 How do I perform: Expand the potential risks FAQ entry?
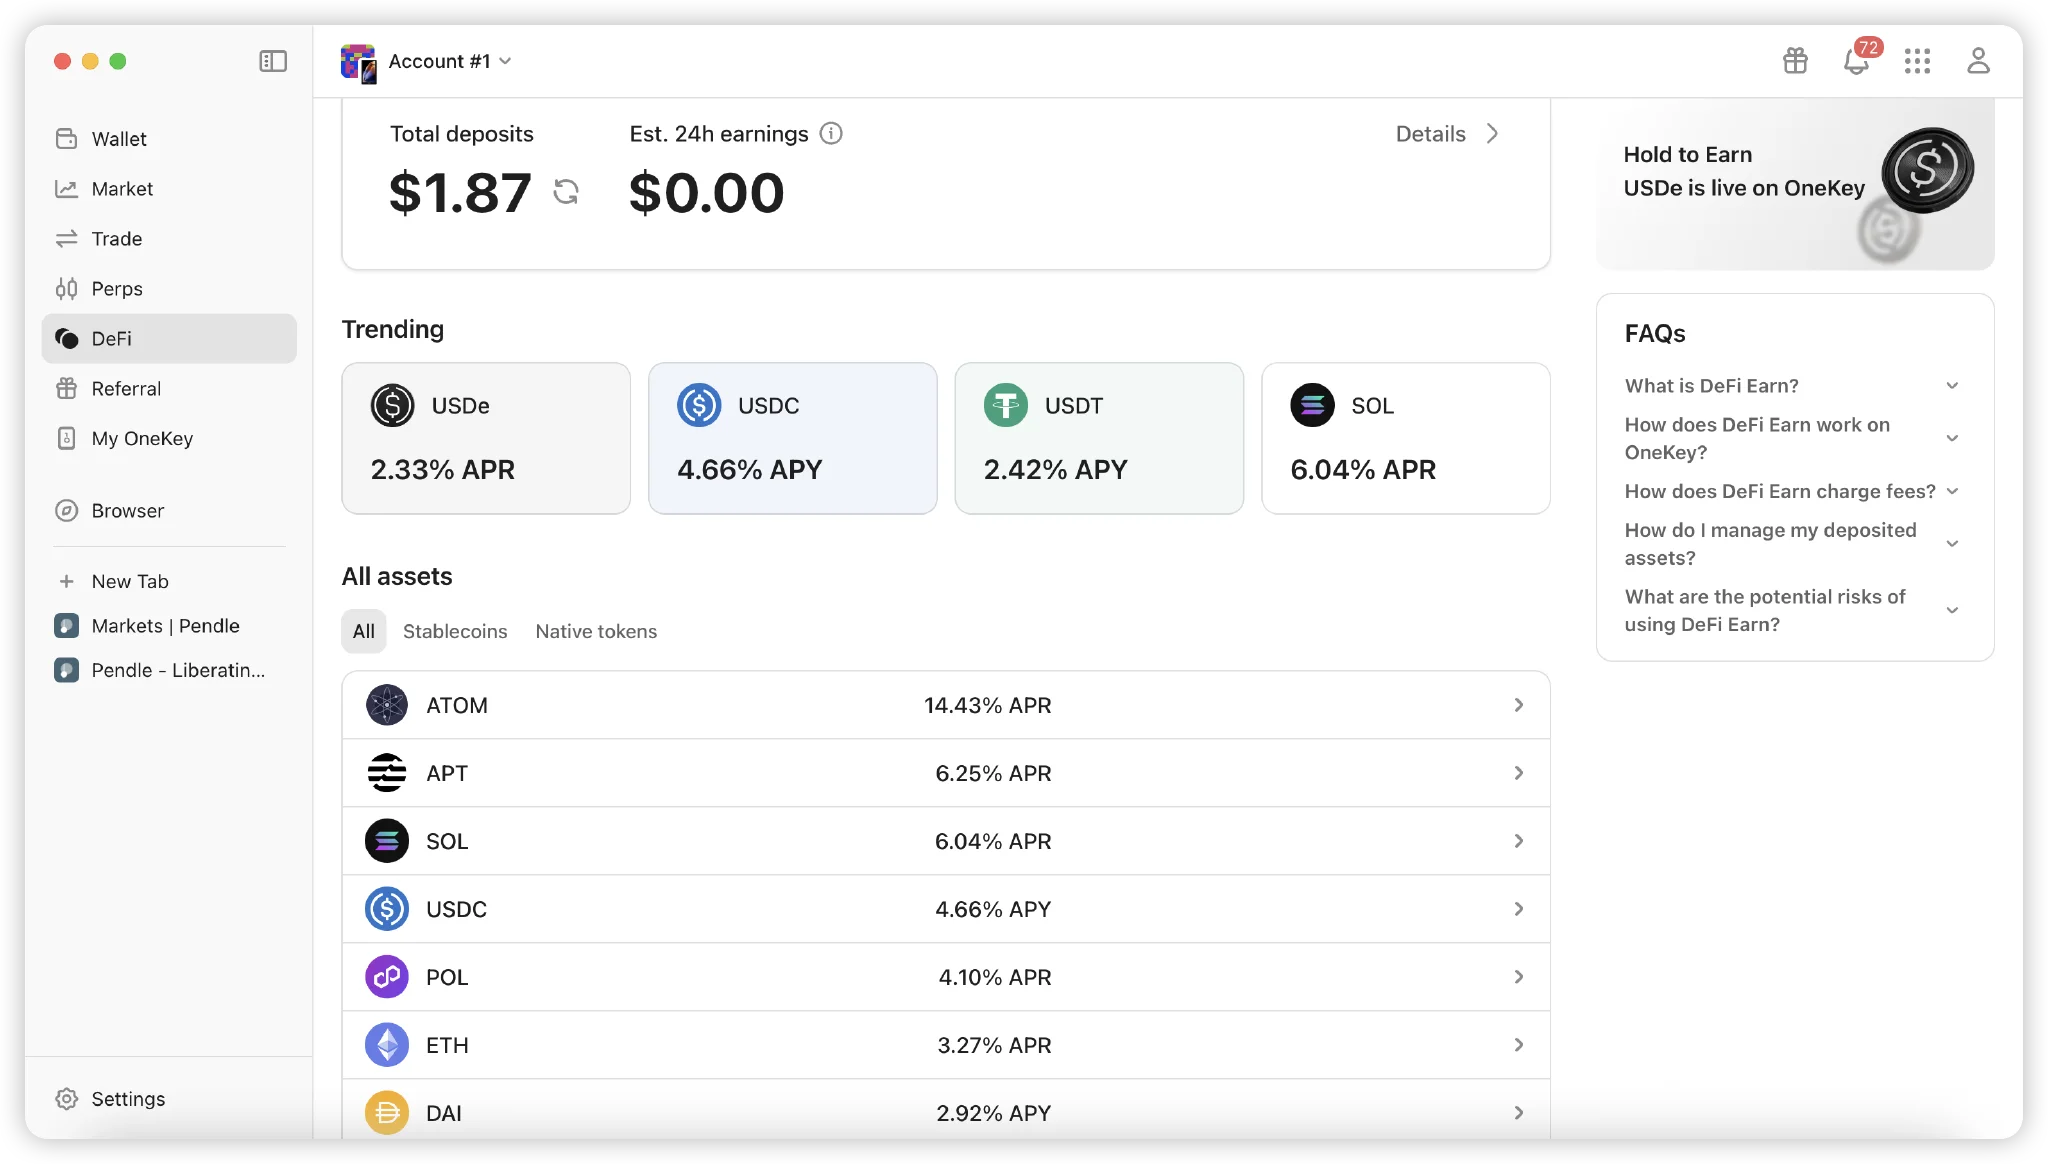click(1790, 610)
